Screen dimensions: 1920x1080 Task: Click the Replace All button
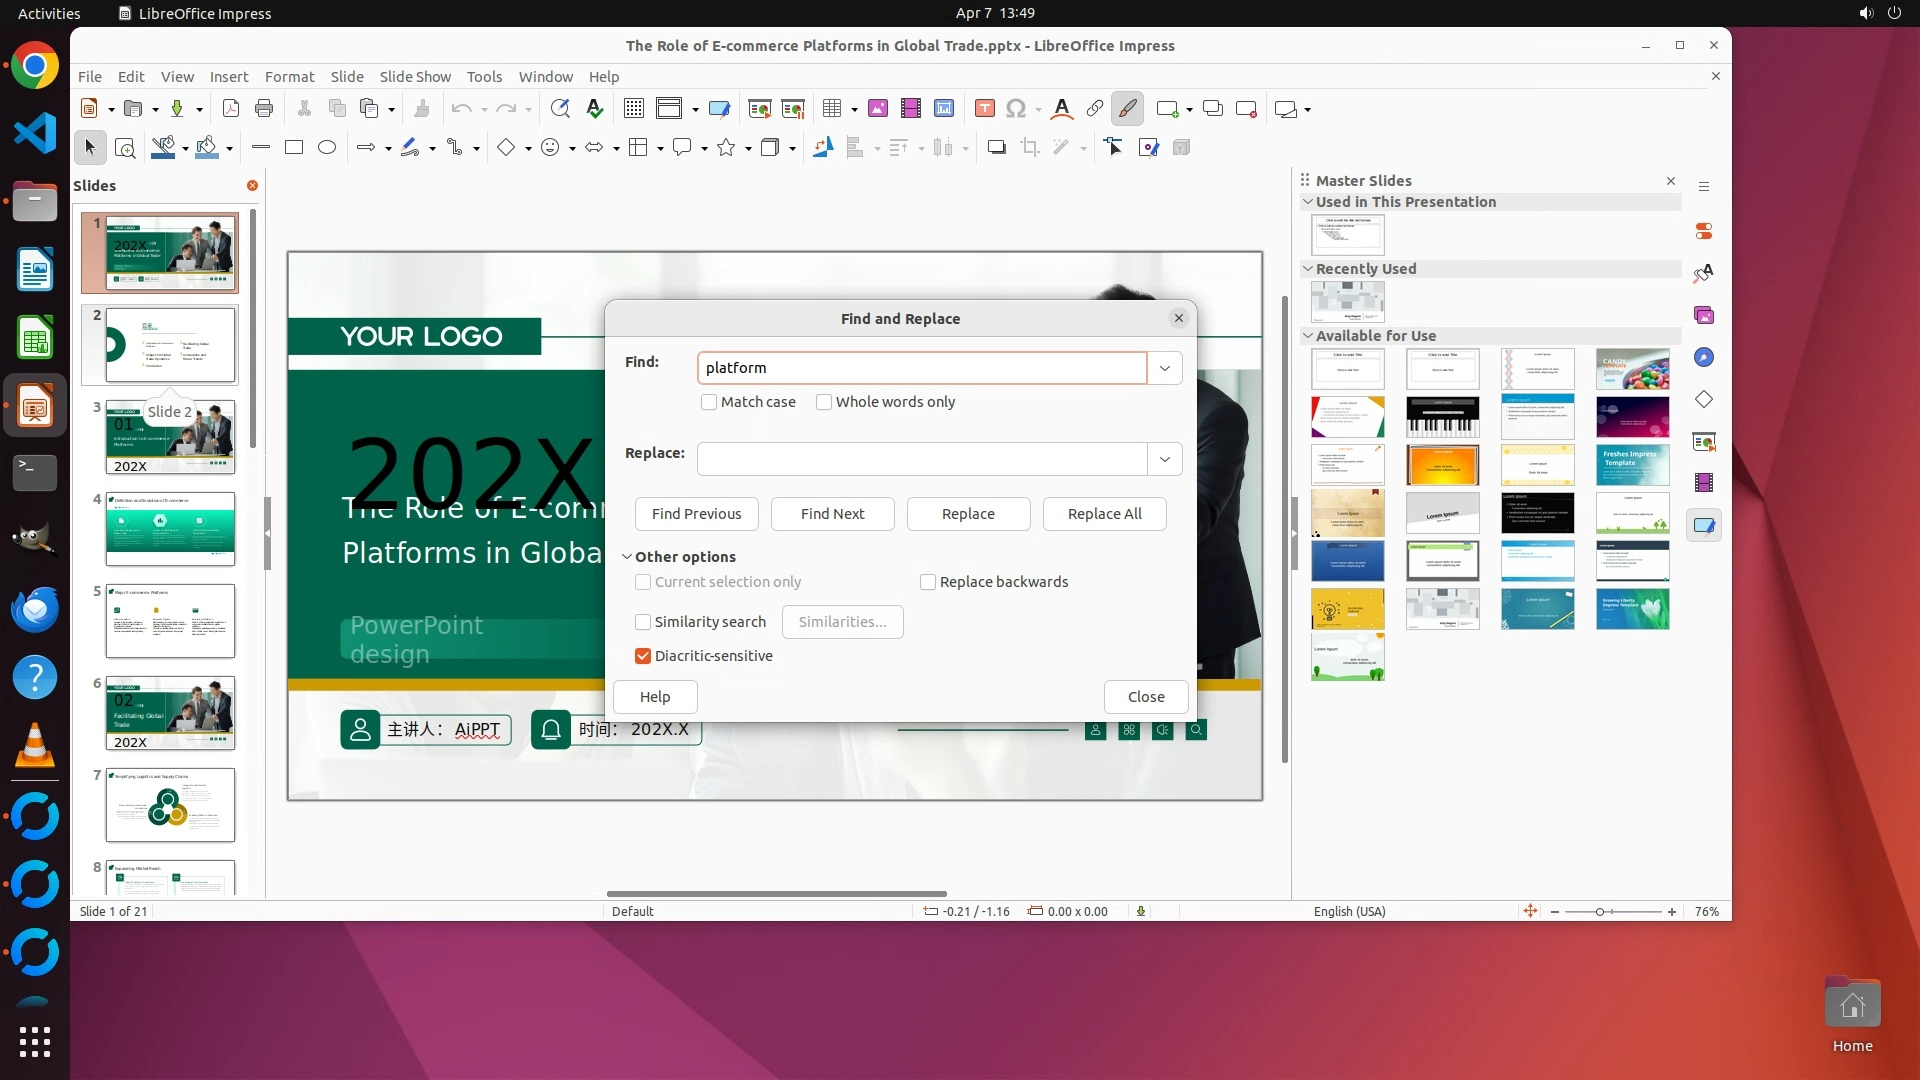click(1104, 514)
